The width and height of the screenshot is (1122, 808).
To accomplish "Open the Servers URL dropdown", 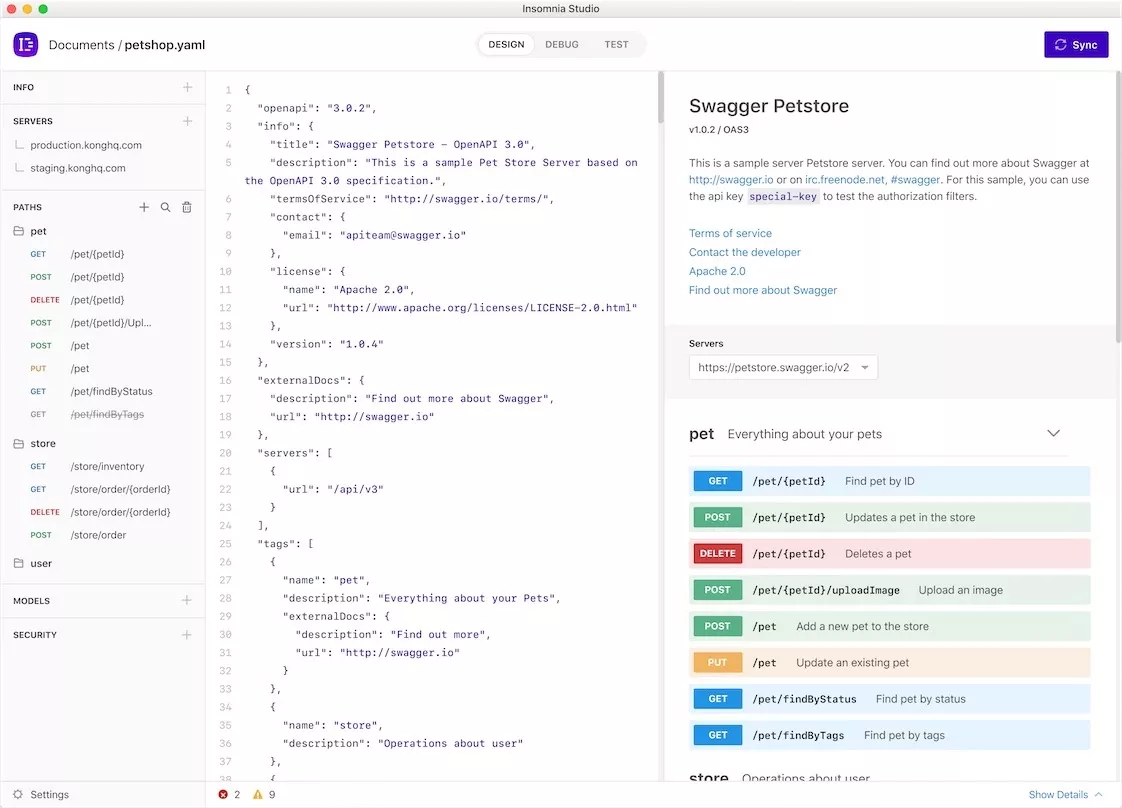I will click(x=783, y=367).
